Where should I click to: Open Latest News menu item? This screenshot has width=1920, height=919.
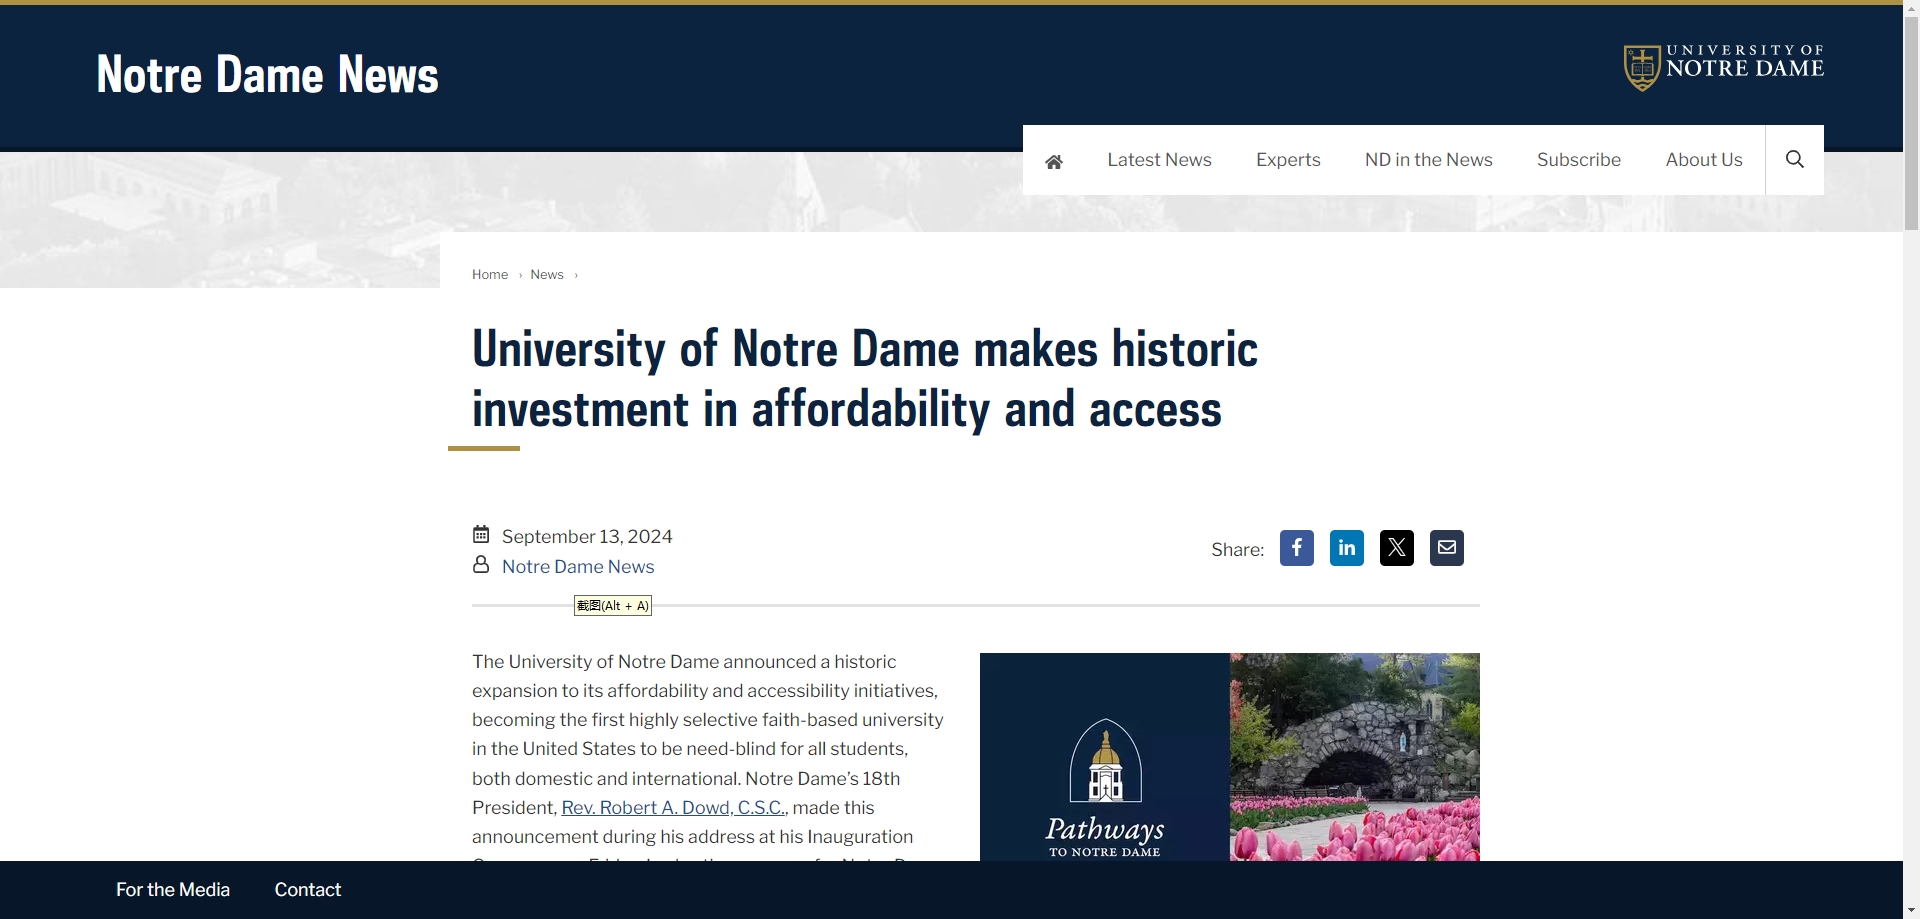(x=1159, y=160)
